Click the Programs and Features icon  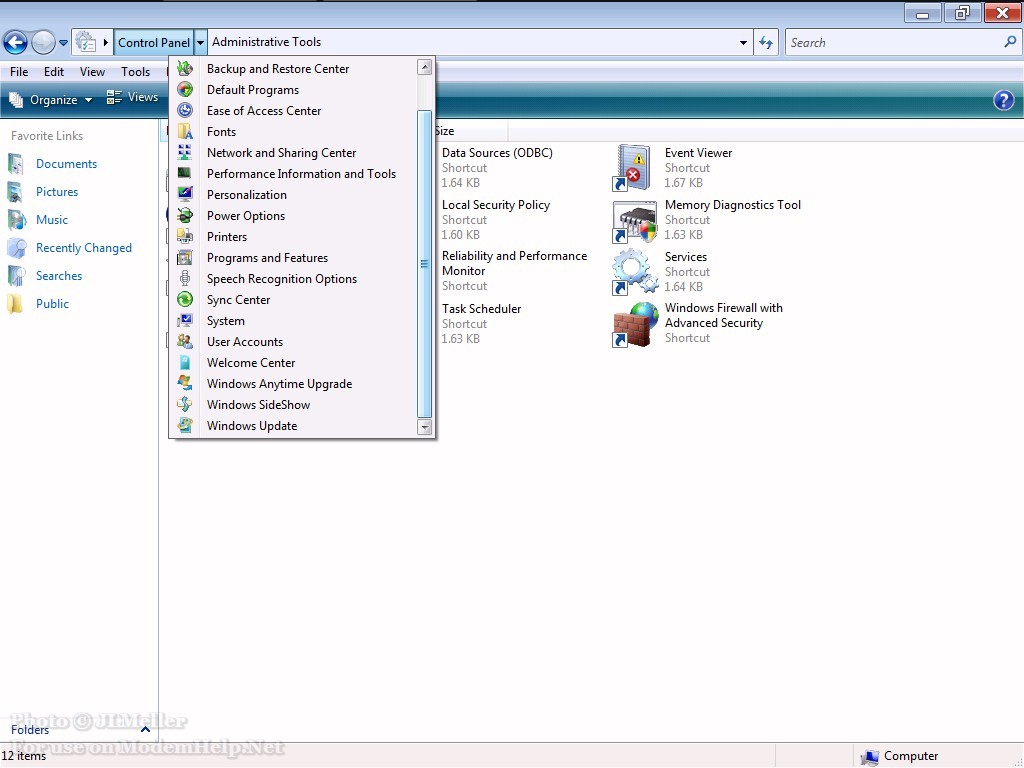click(x=185, y=257)
